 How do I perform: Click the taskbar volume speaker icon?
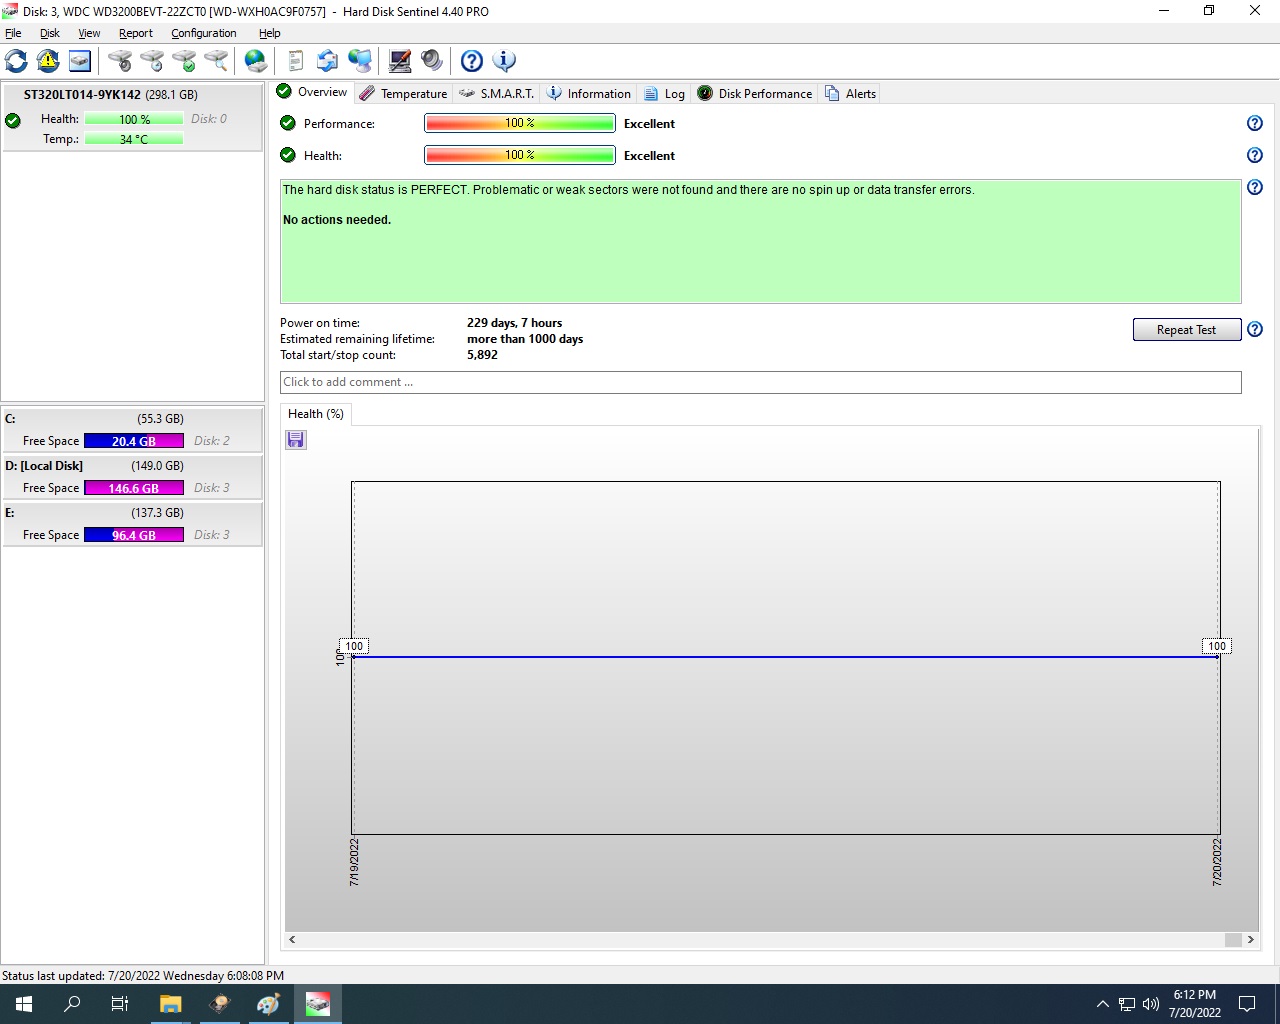1151,1004
